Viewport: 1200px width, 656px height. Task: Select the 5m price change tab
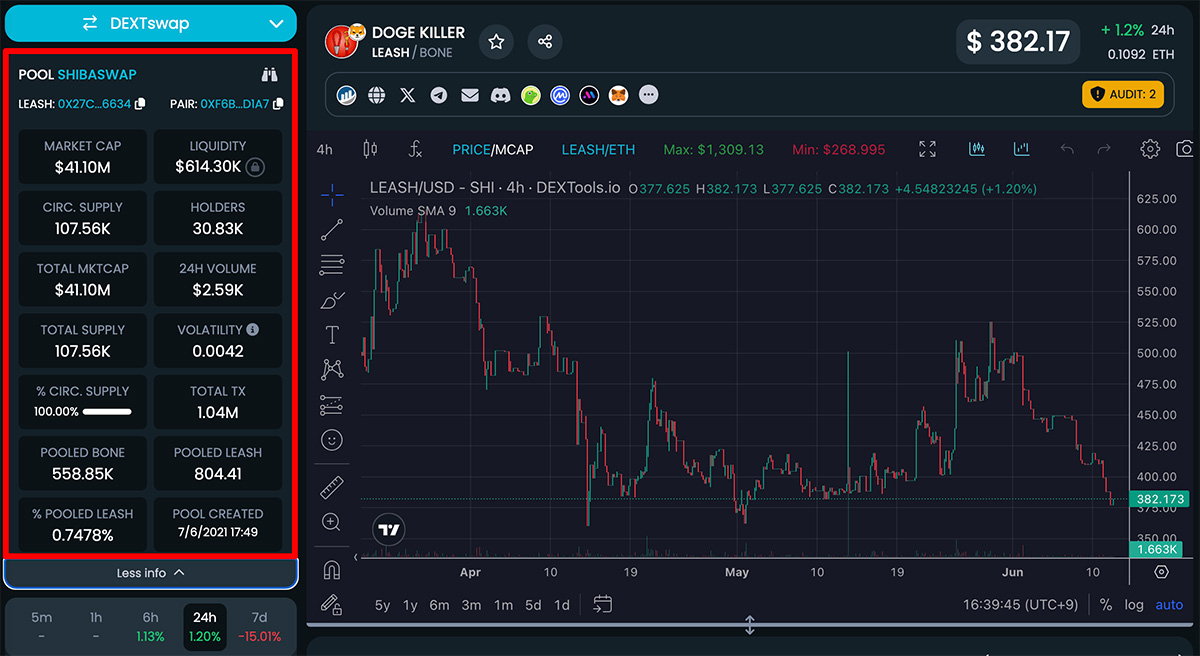(x=41, y=626)
